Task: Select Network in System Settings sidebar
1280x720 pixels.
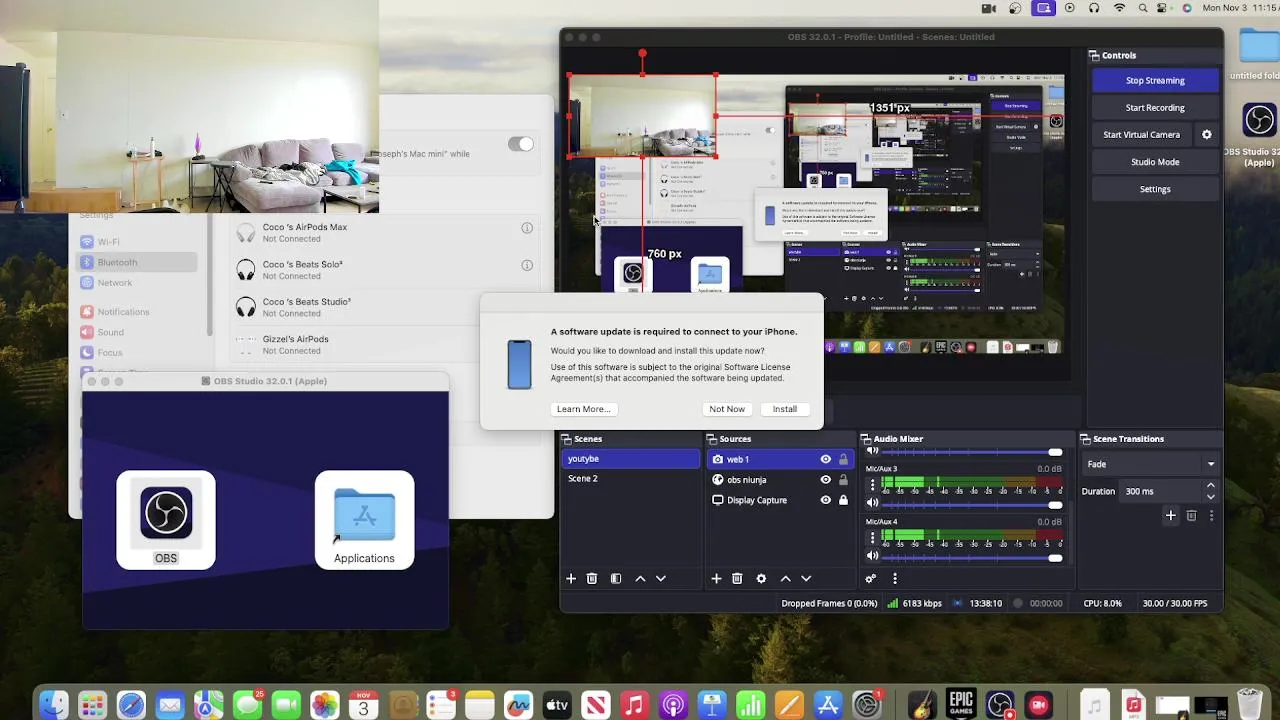Action: tap(138, 283)
